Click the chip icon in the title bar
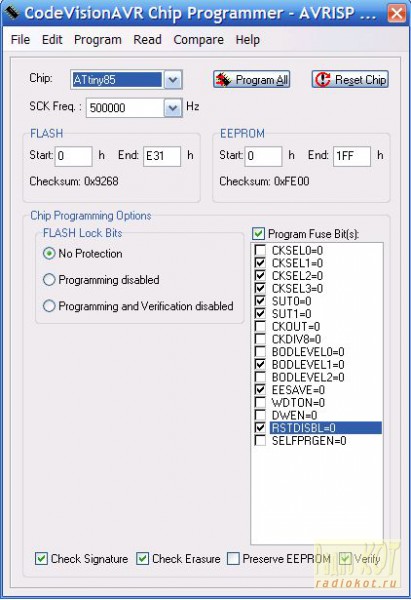This screenshot has height=600, width=411. (12, 13)
